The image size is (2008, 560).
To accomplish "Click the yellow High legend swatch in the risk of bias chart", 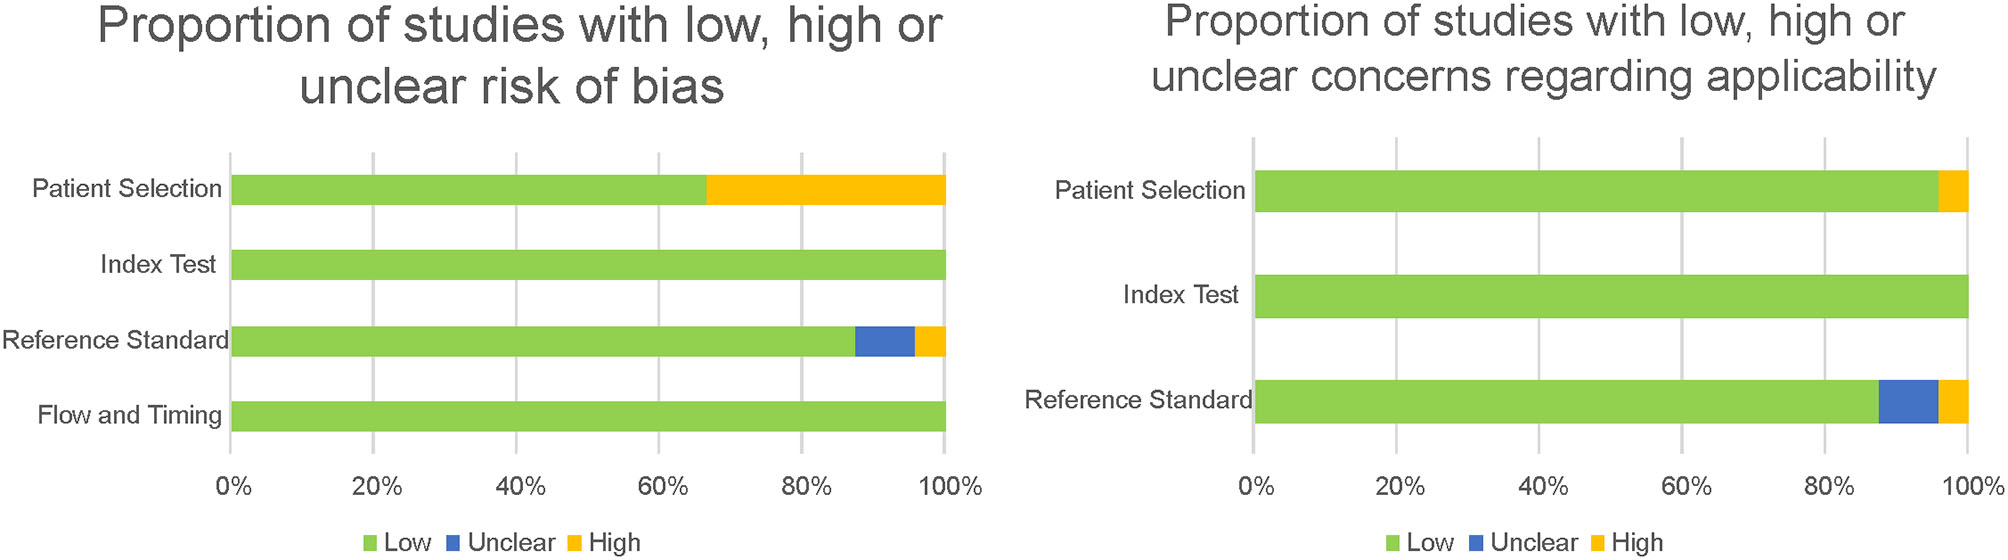I will pyautogui.click(x=574, y=543).
